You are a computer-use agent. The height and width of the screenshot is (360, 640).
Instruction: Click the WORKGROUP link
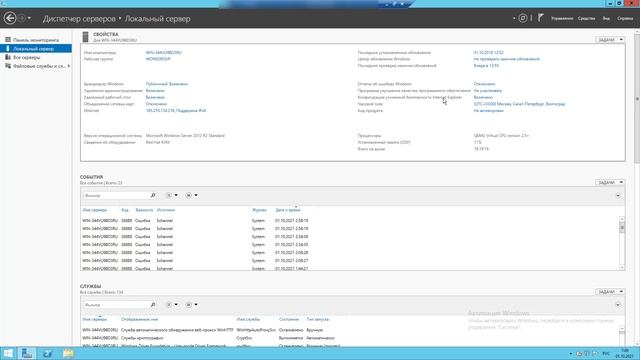pos(158,59)
